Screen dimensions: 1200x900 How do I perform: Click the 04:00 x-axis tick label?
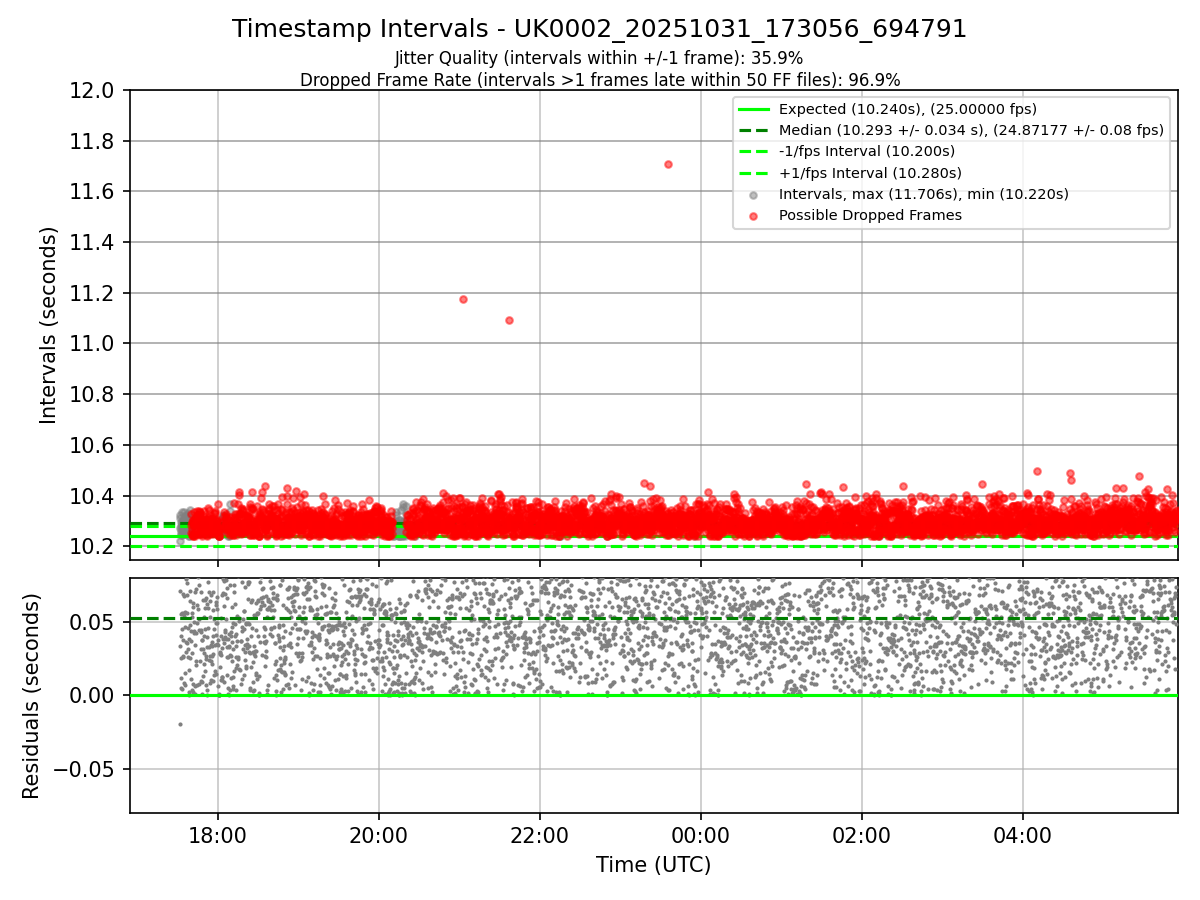(x=1023, y=834)
